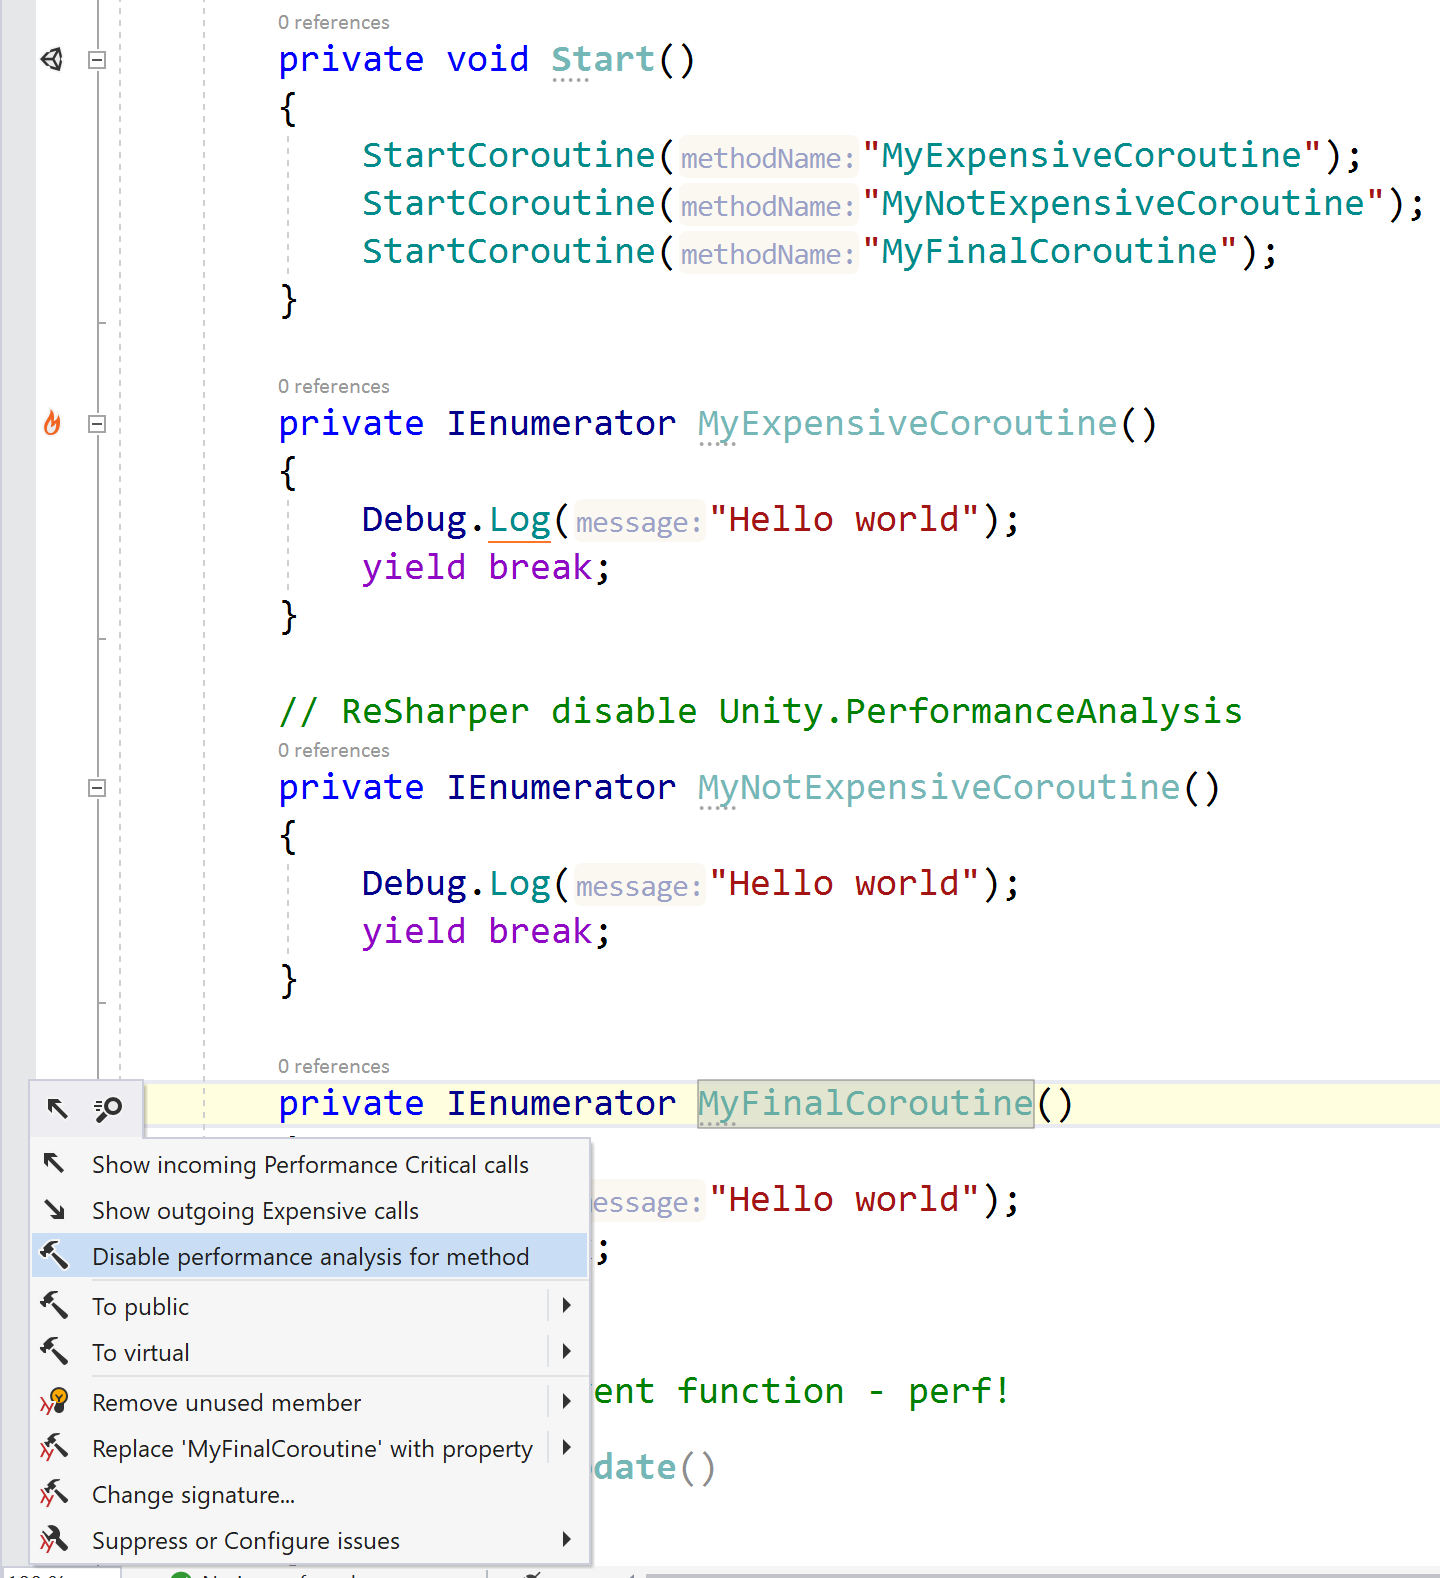The width and height of the screenshot is (1440, 1578).
Task: Click the highlighted MyFinalCoroutine method name
Action: [x=865, y=1103]
